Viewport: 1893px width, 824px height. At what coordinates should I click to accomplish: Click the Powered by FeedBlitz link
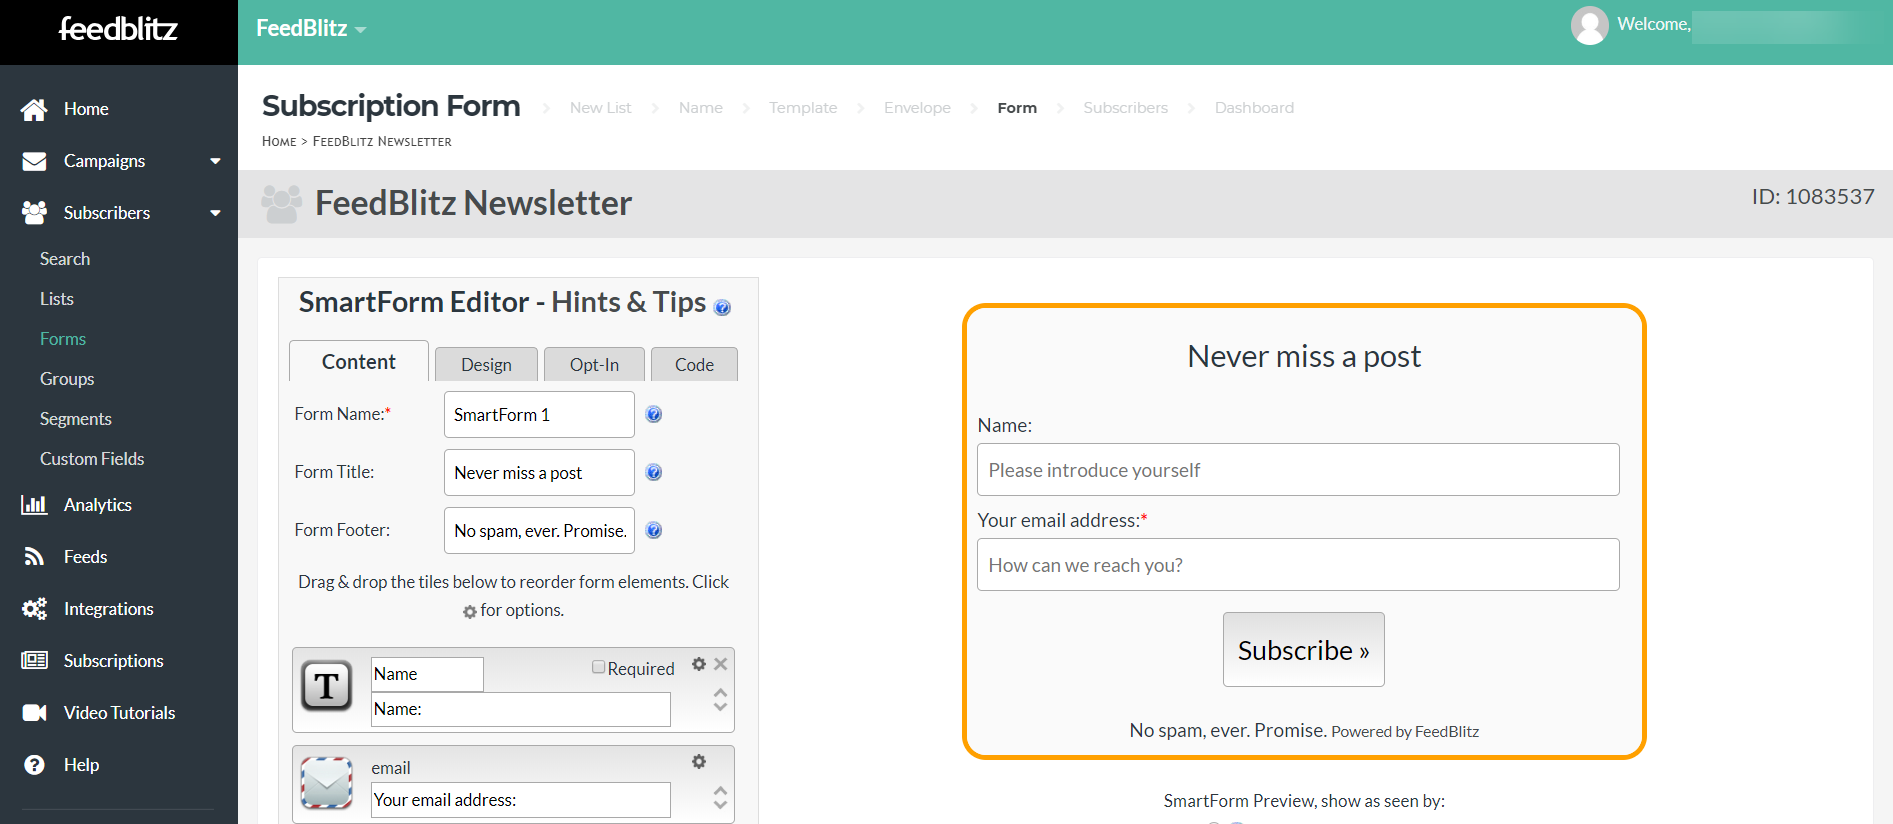click(1405, 732)
